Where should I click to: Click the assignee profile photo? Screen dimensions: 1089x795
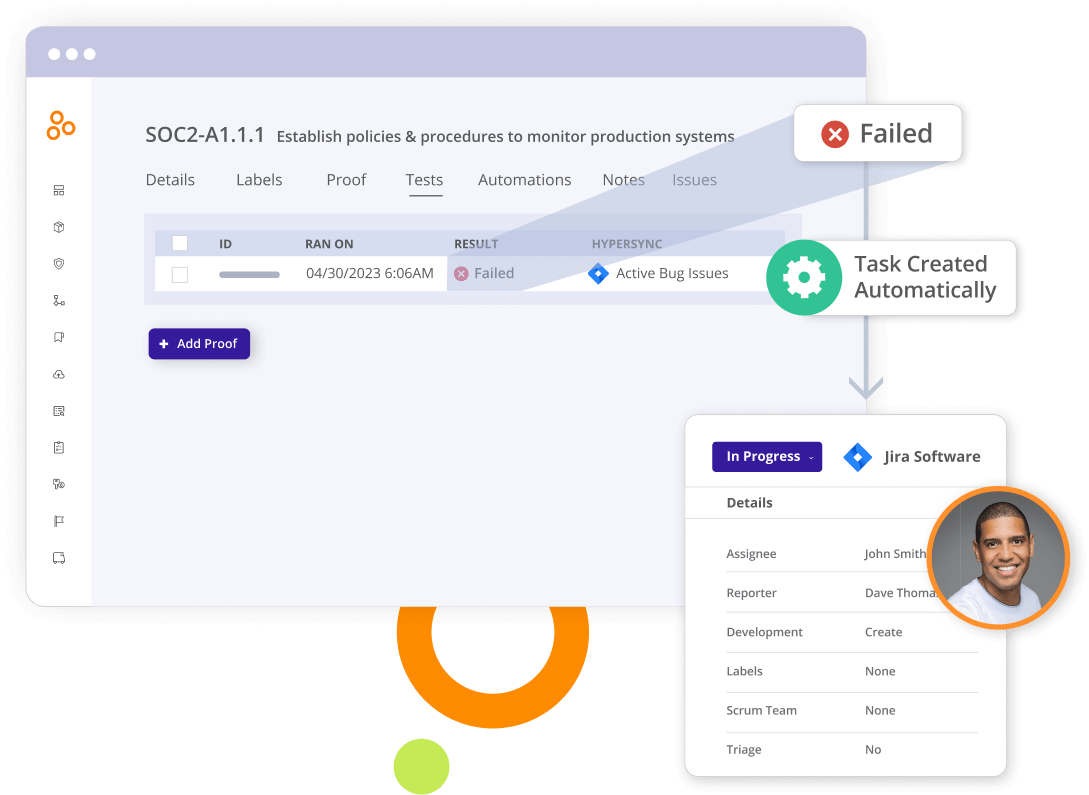(x=998, y=558)
